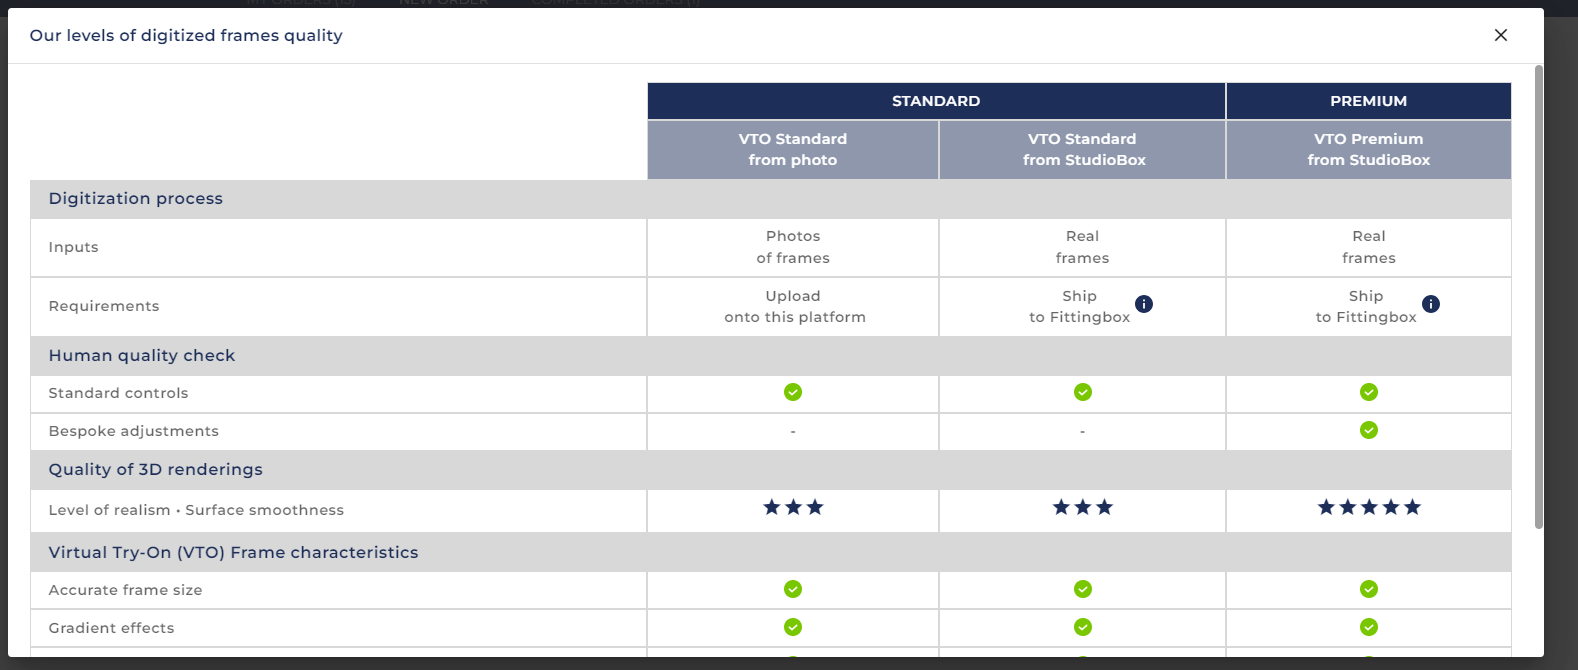Click VTO Premium from StudioBox column header
Image resolution: width=1578 pixels, height=670 pixels.
click(x=1368, y=150)
